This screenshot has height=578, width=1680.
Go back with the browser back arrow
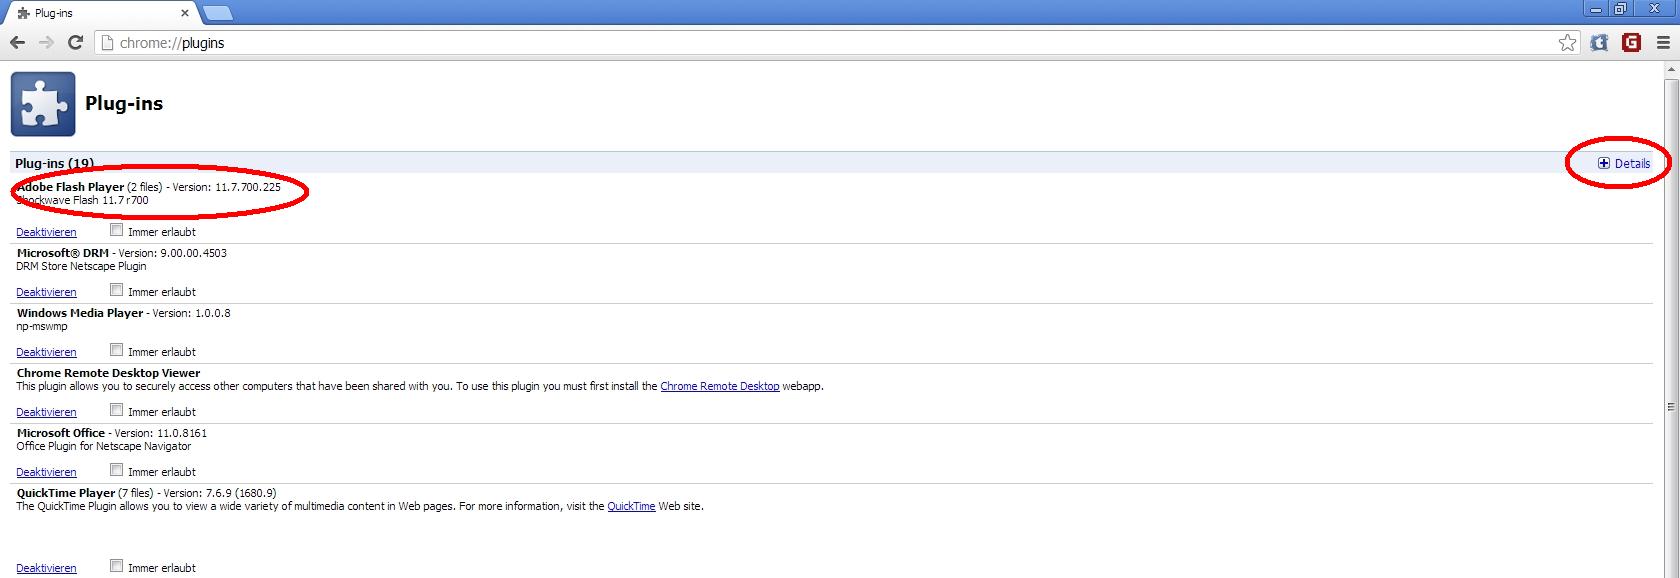(x=17, y=43)
